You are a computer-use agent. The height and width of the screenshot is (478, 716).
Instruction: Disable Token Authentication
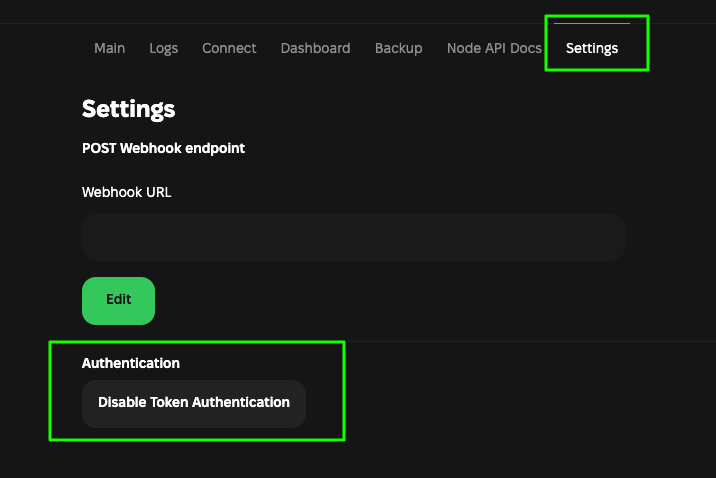pos(194,403)
